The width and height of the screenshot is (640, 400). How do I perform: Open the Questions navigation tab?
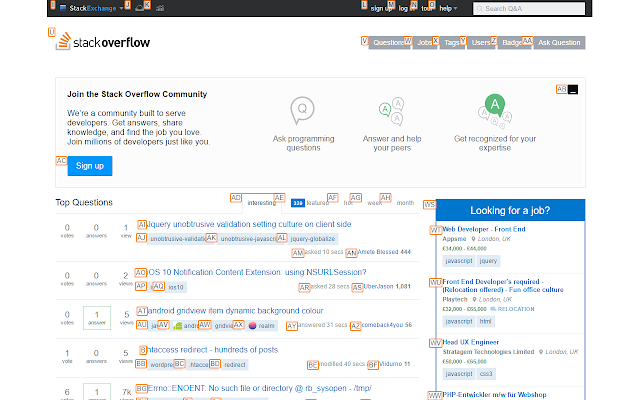389,42
